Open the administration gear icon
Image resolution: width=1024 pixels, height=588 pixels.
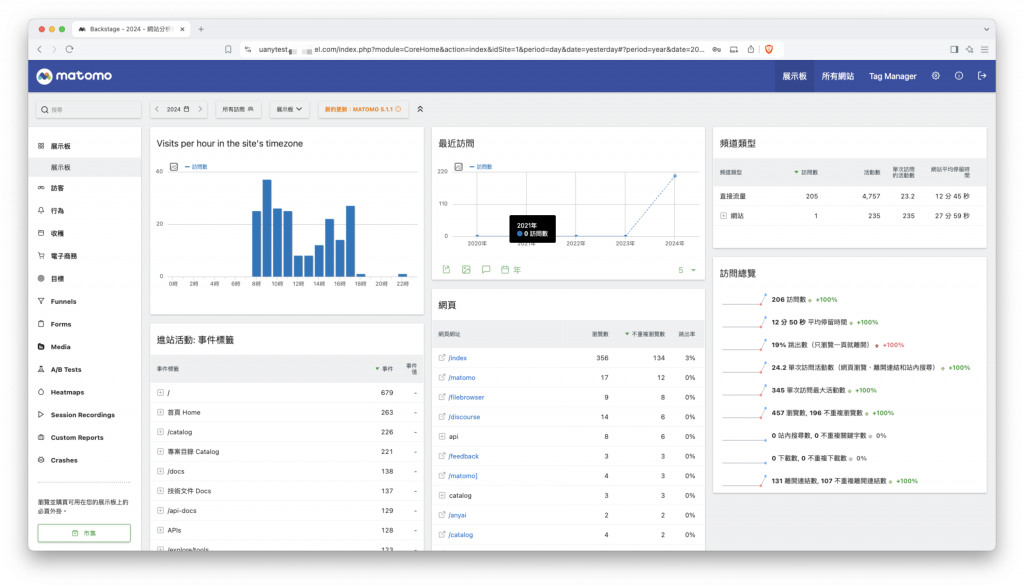pos(936,76)
